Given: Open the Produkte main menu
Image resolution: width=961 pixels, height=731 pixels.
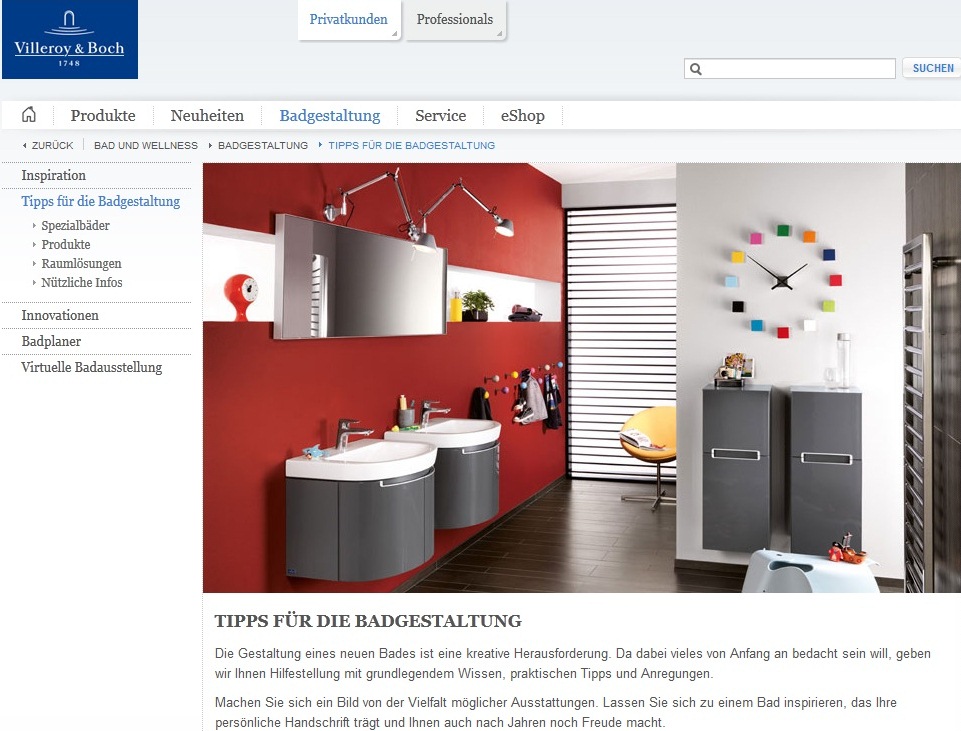Looking at the screenshot, I should (103, 115).
